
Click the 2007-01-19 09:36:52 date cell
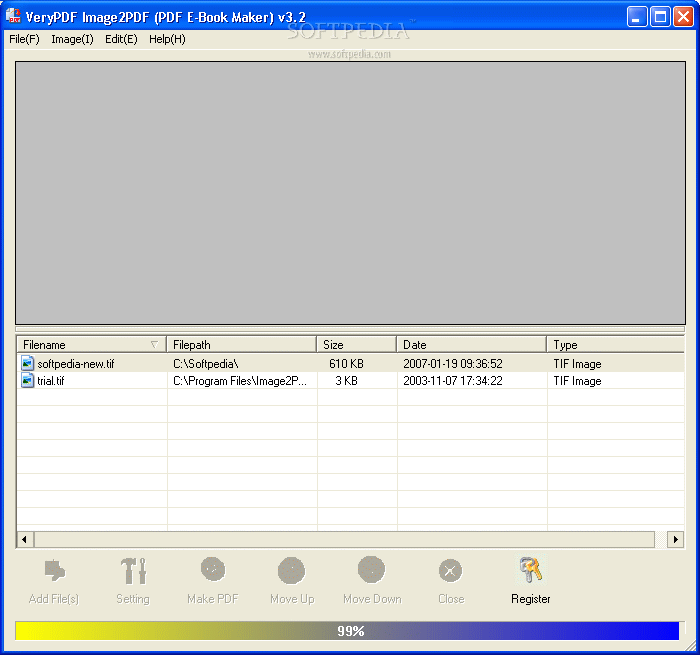pos(453,364)
